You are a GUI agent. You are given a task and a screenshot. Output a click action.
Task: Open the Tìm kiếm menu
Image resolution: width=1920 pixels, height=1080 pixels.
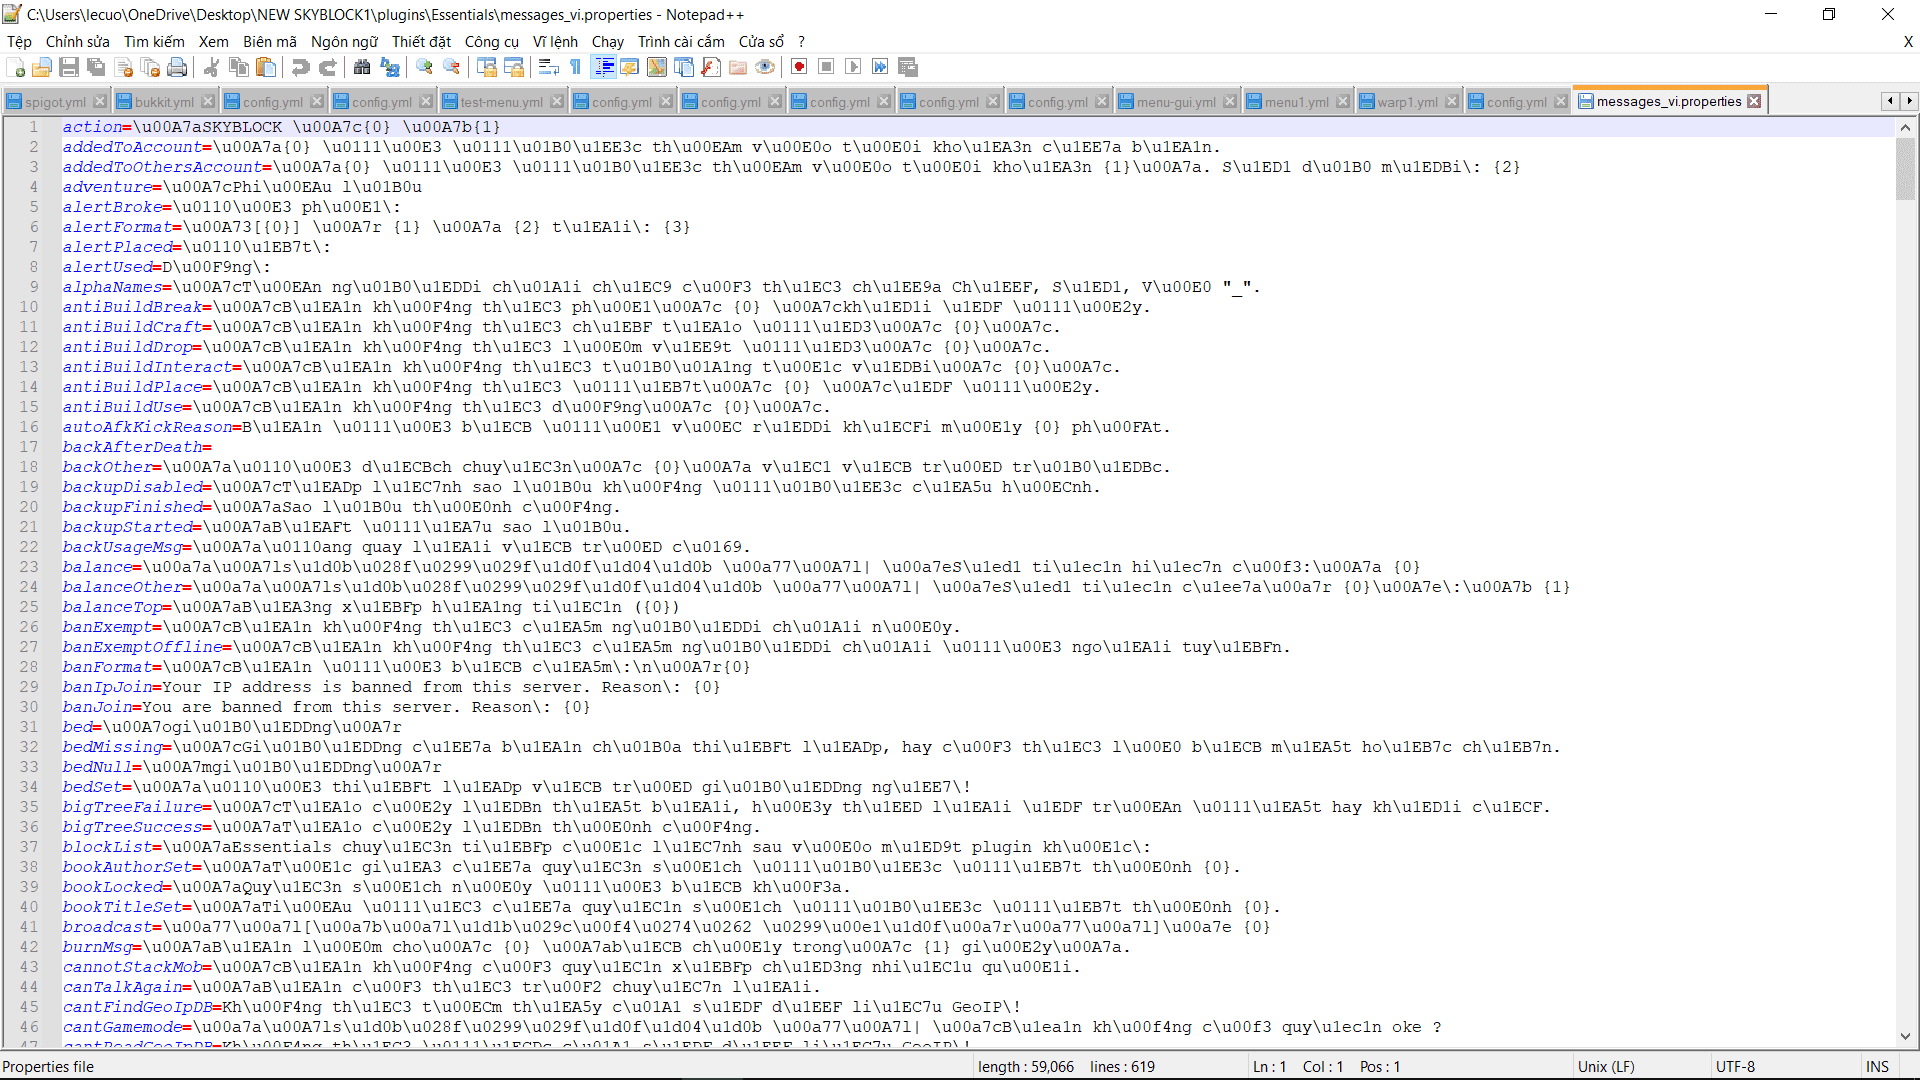[x=154, y=42]
